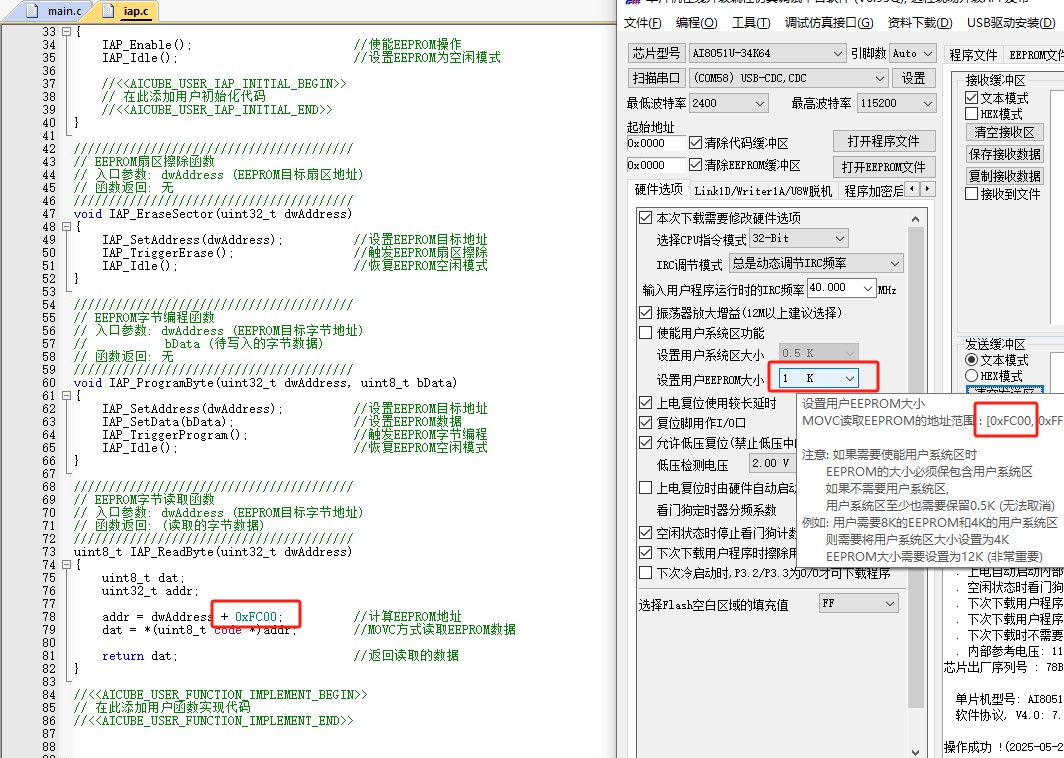Collapse IAP_ProgramByte body at line 61
Screen dimensions: 1064x758
[66, 396]
